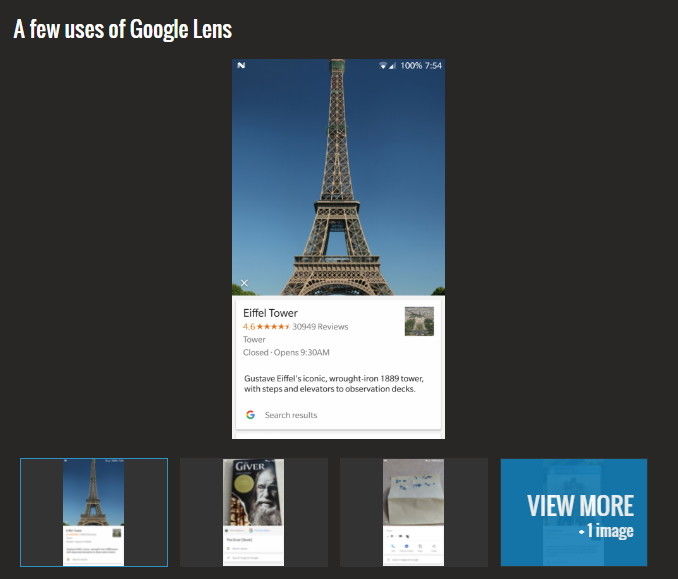
Task: Click the main Eiffel Tower photo
Action: pyautogui.click(x=338, y=177)
